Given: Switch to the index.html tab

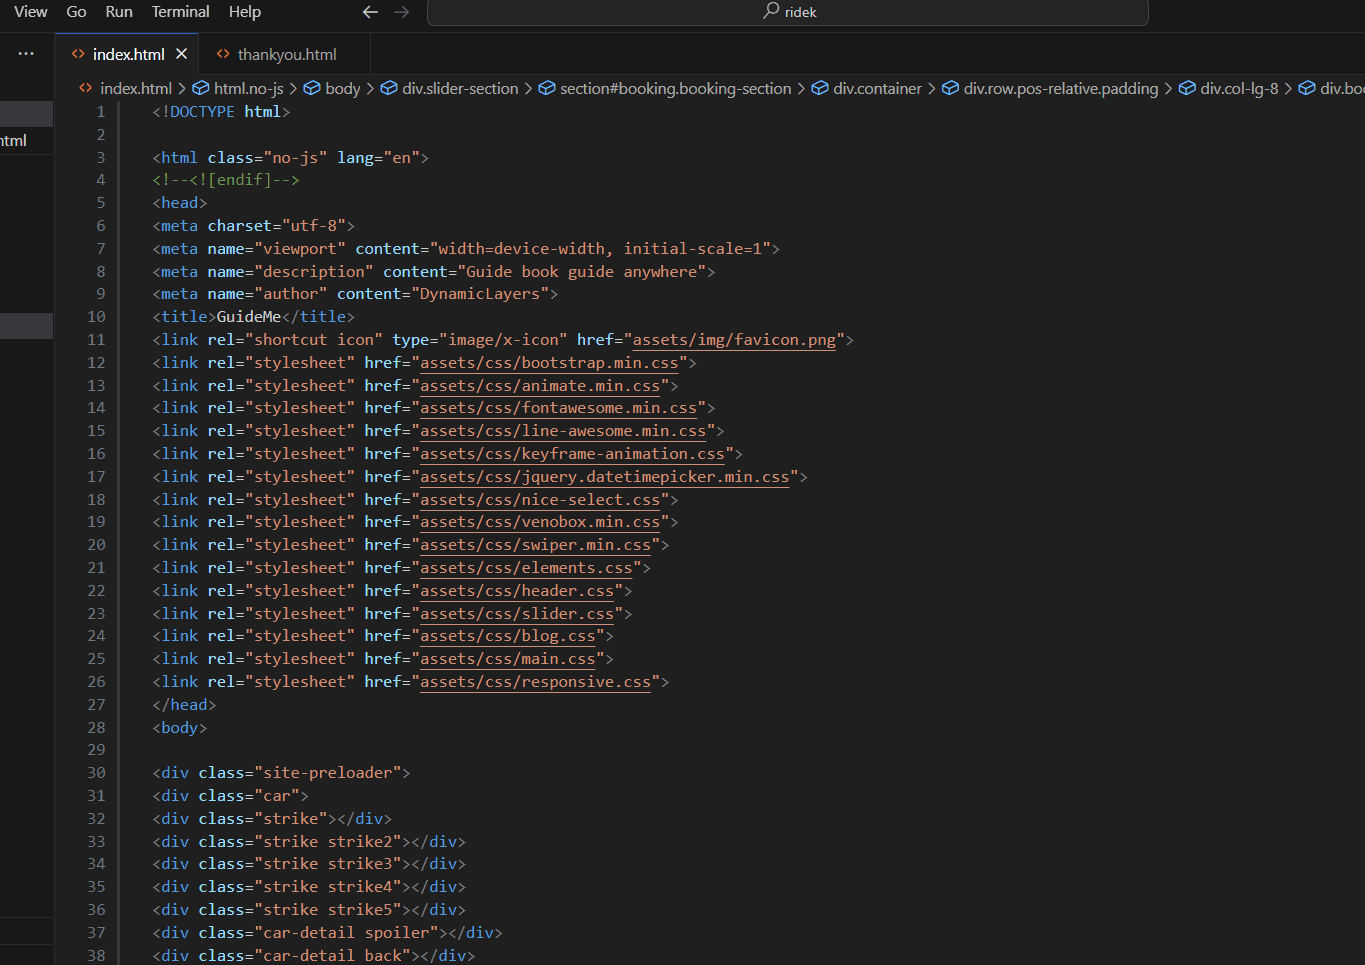Looking at the screenshot, I should [129, 54].
